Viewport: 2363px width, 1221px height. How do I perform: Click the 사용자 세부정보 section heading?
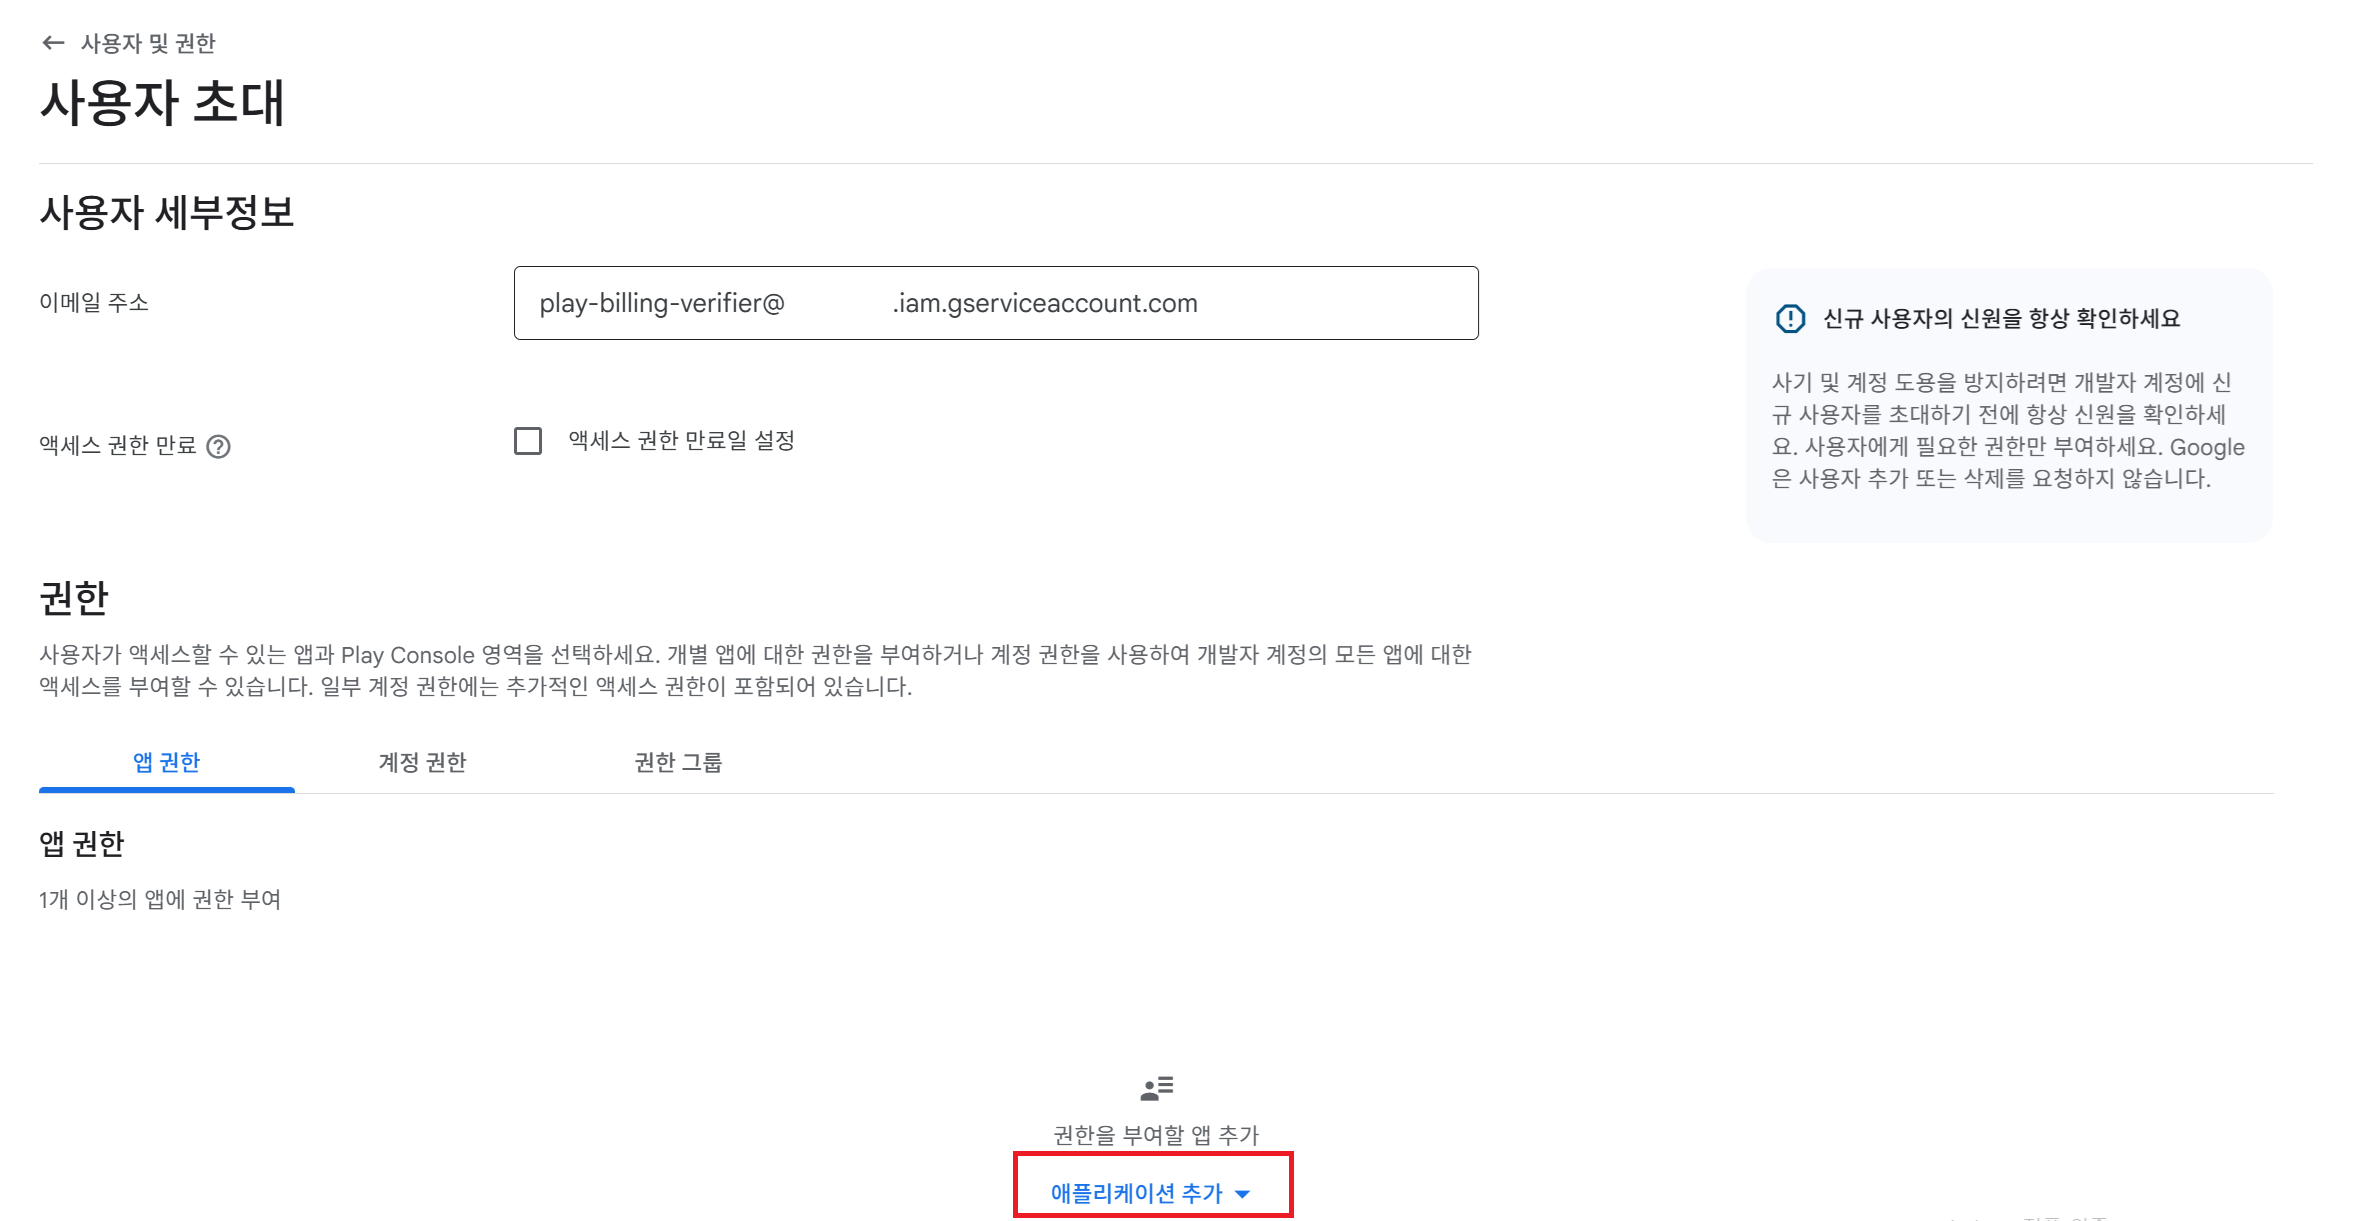(x=167, y=213)
